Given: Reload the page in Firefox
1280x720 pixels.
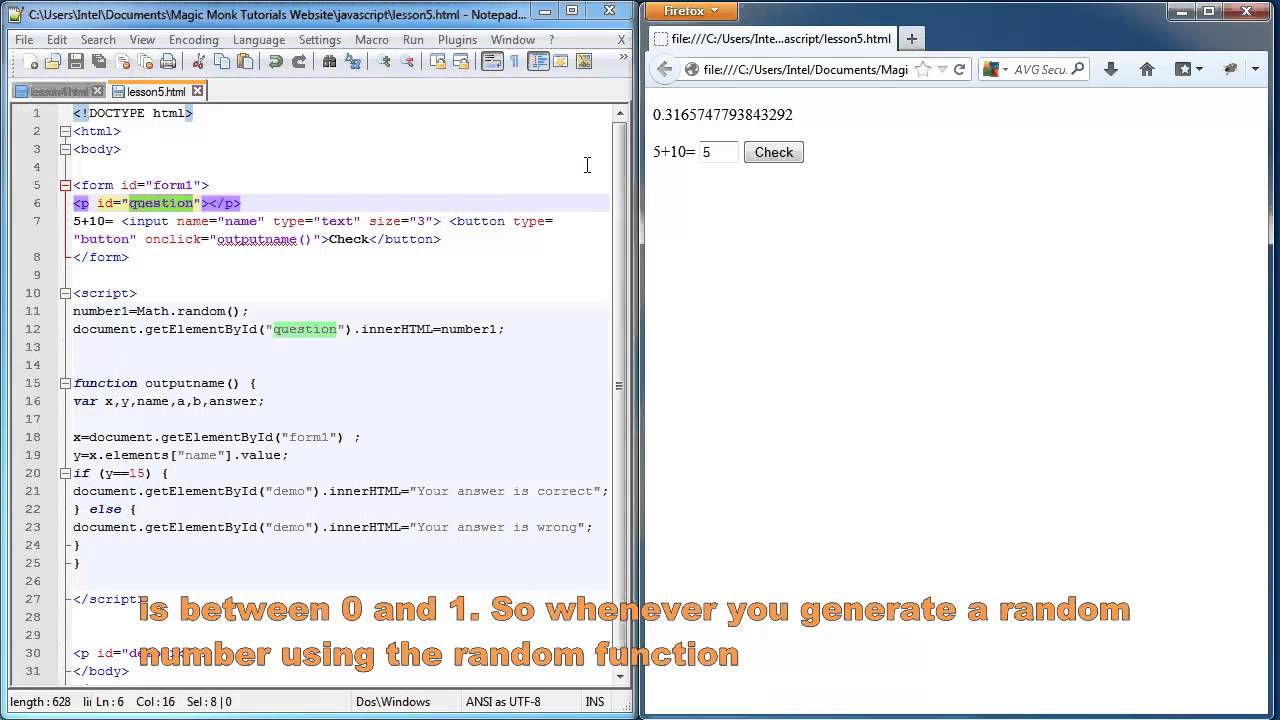Looking at the screenshot, I should 959,70.
